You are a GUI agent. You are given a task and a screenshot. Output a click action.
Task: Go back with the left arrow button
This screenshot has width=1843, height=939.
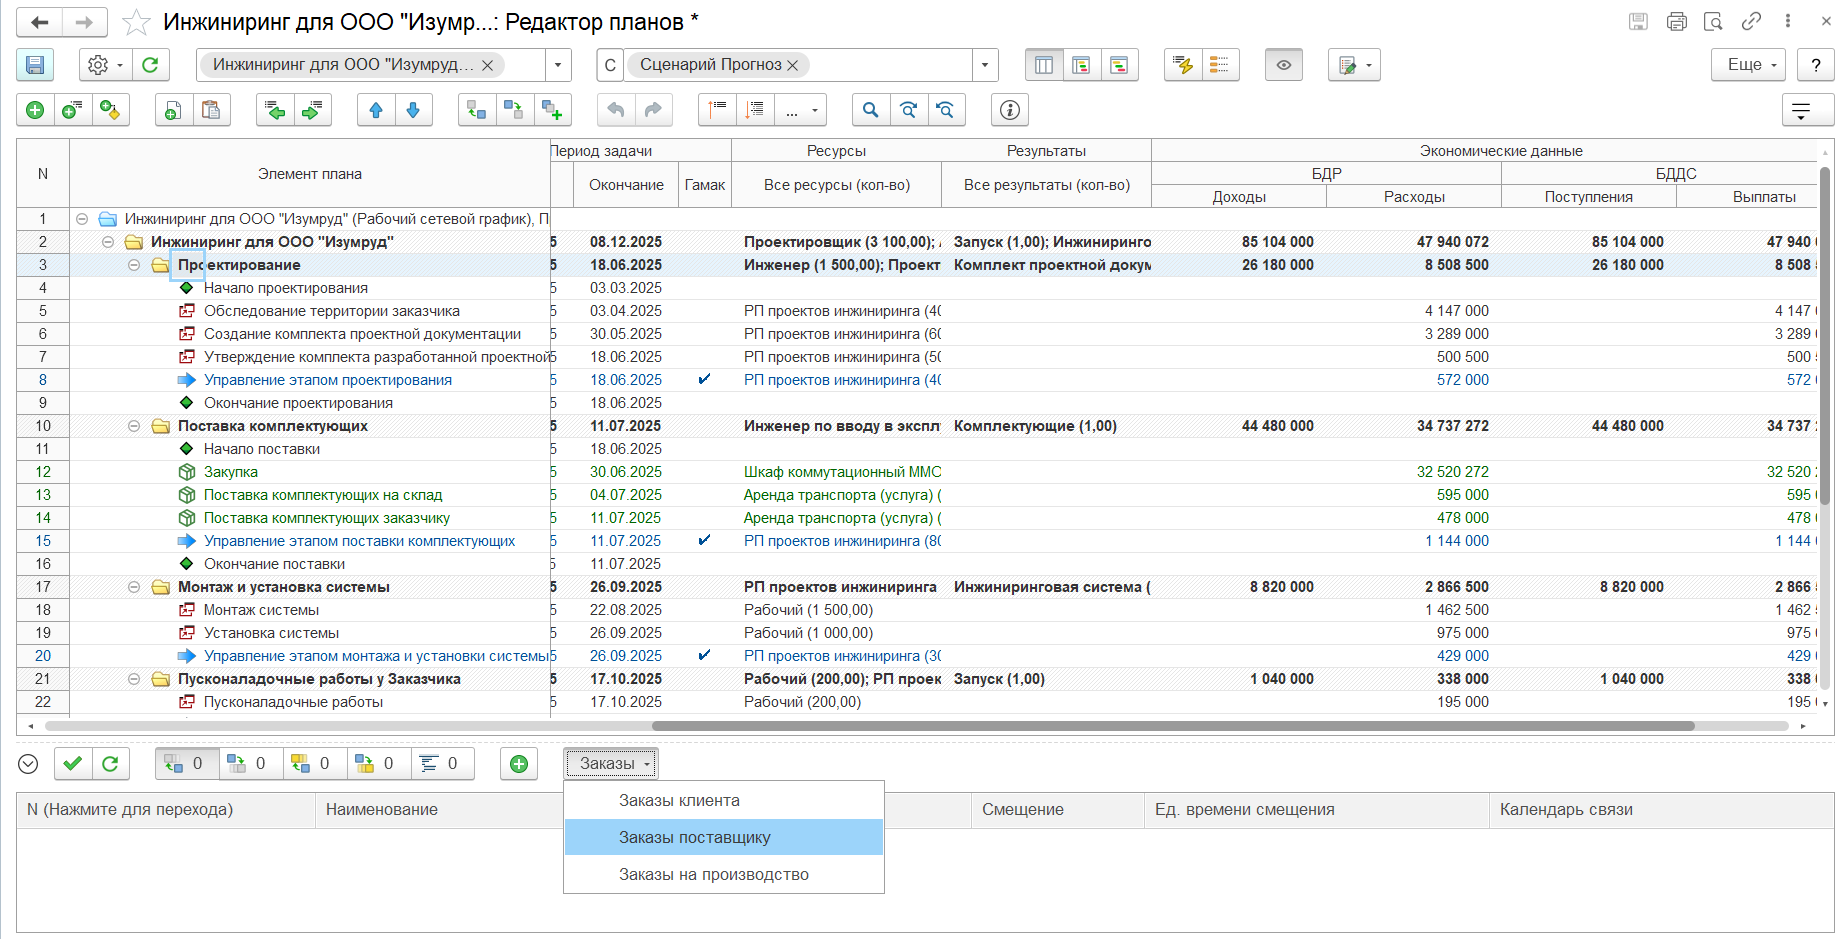coord(40,22)
